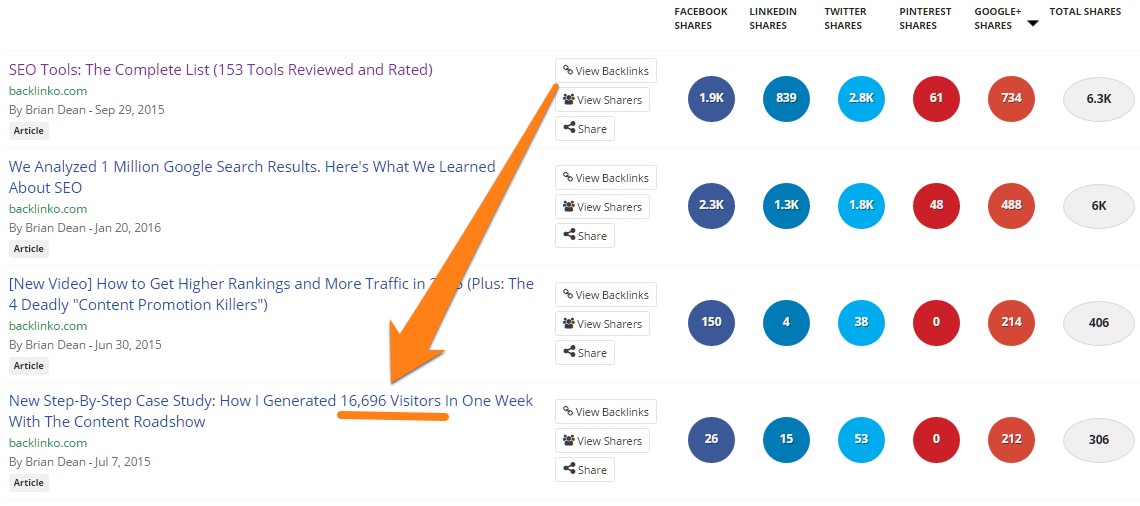This screenshot has height=506, width=1140.
Task: Share the 1 Million Google Search Results article
Action: pos(585,236)
